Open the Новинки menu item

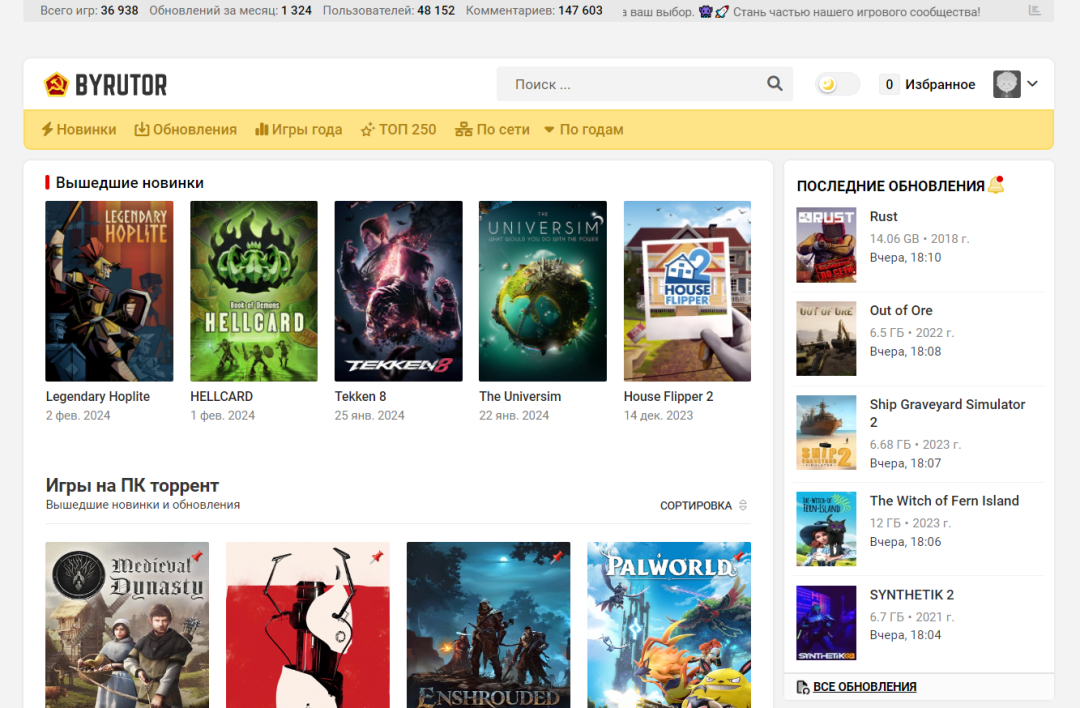pyautogui.click(x=79, y=129)
